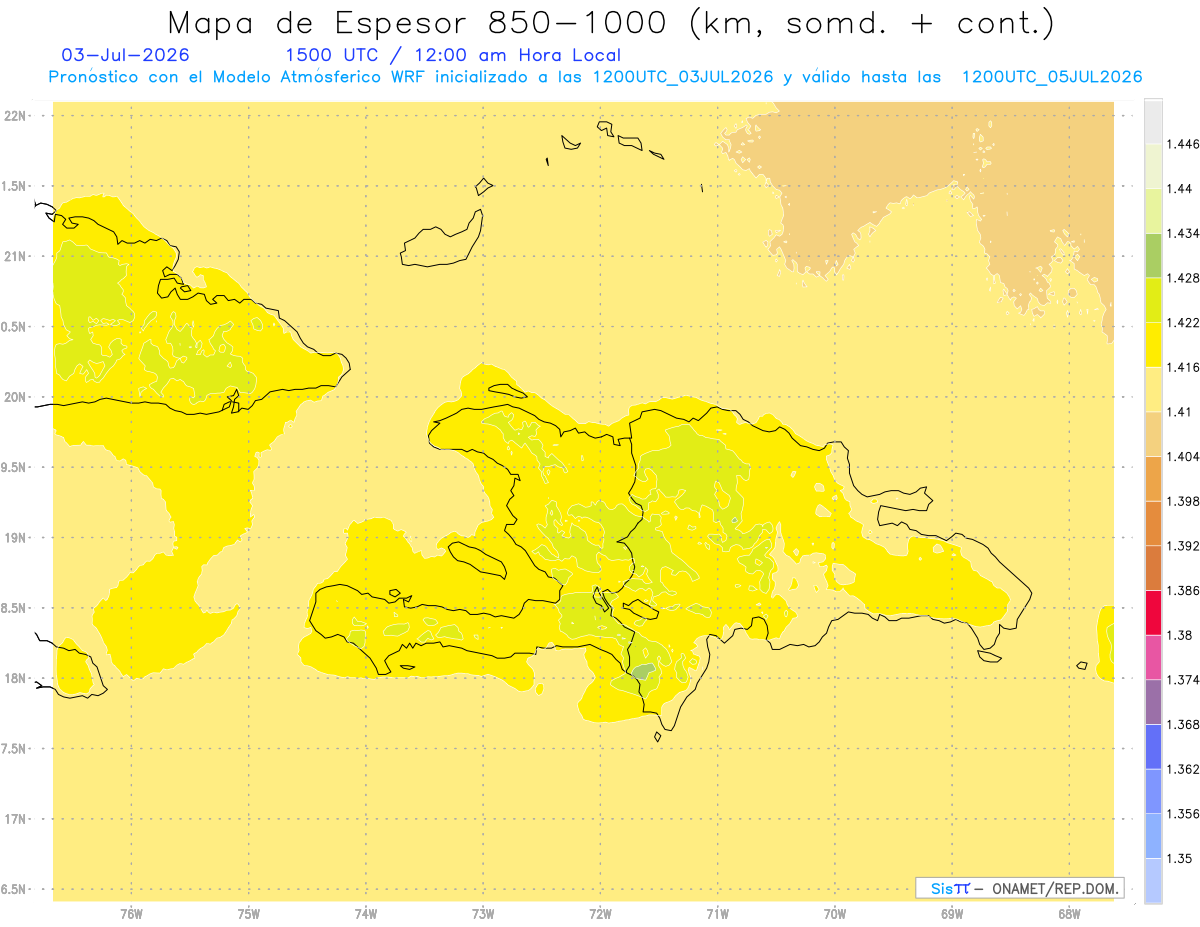Pick the green legend swatch between 1.428 and 1.434
The height and width of the screenshot is (927, 1200).
tap(1153, 255)
